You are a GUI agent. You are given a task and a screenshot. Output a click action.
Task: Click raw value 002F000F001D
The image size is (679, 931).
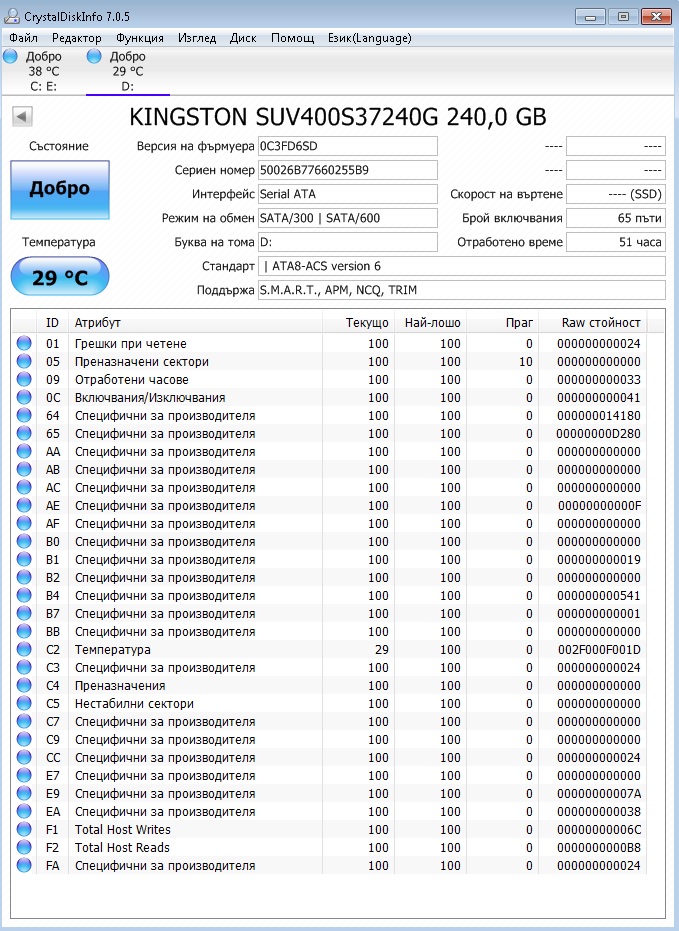click(x=599, y=650)
